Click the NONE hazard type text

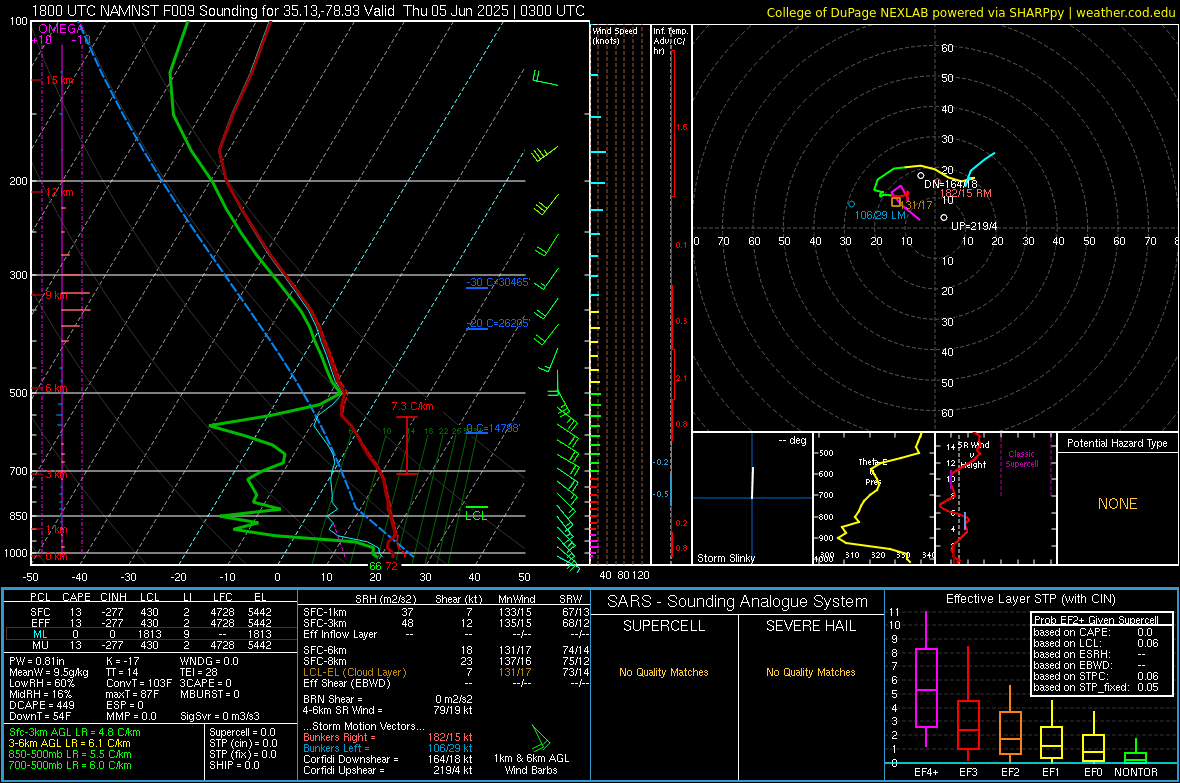pyautogui.click(x=1117, y=504)
